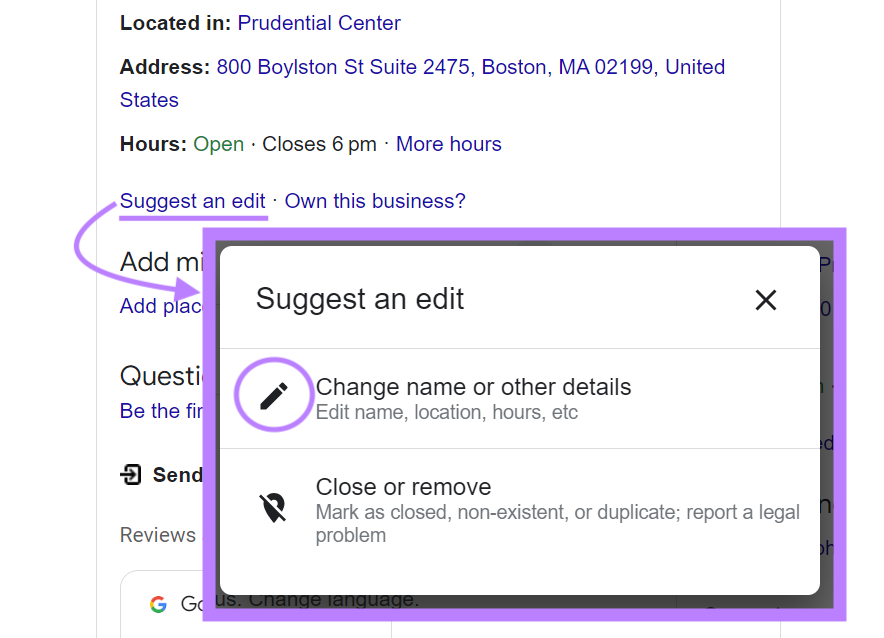
Task: Select the pencil edit icon in the dialog
Action: (x=274, y=394)
